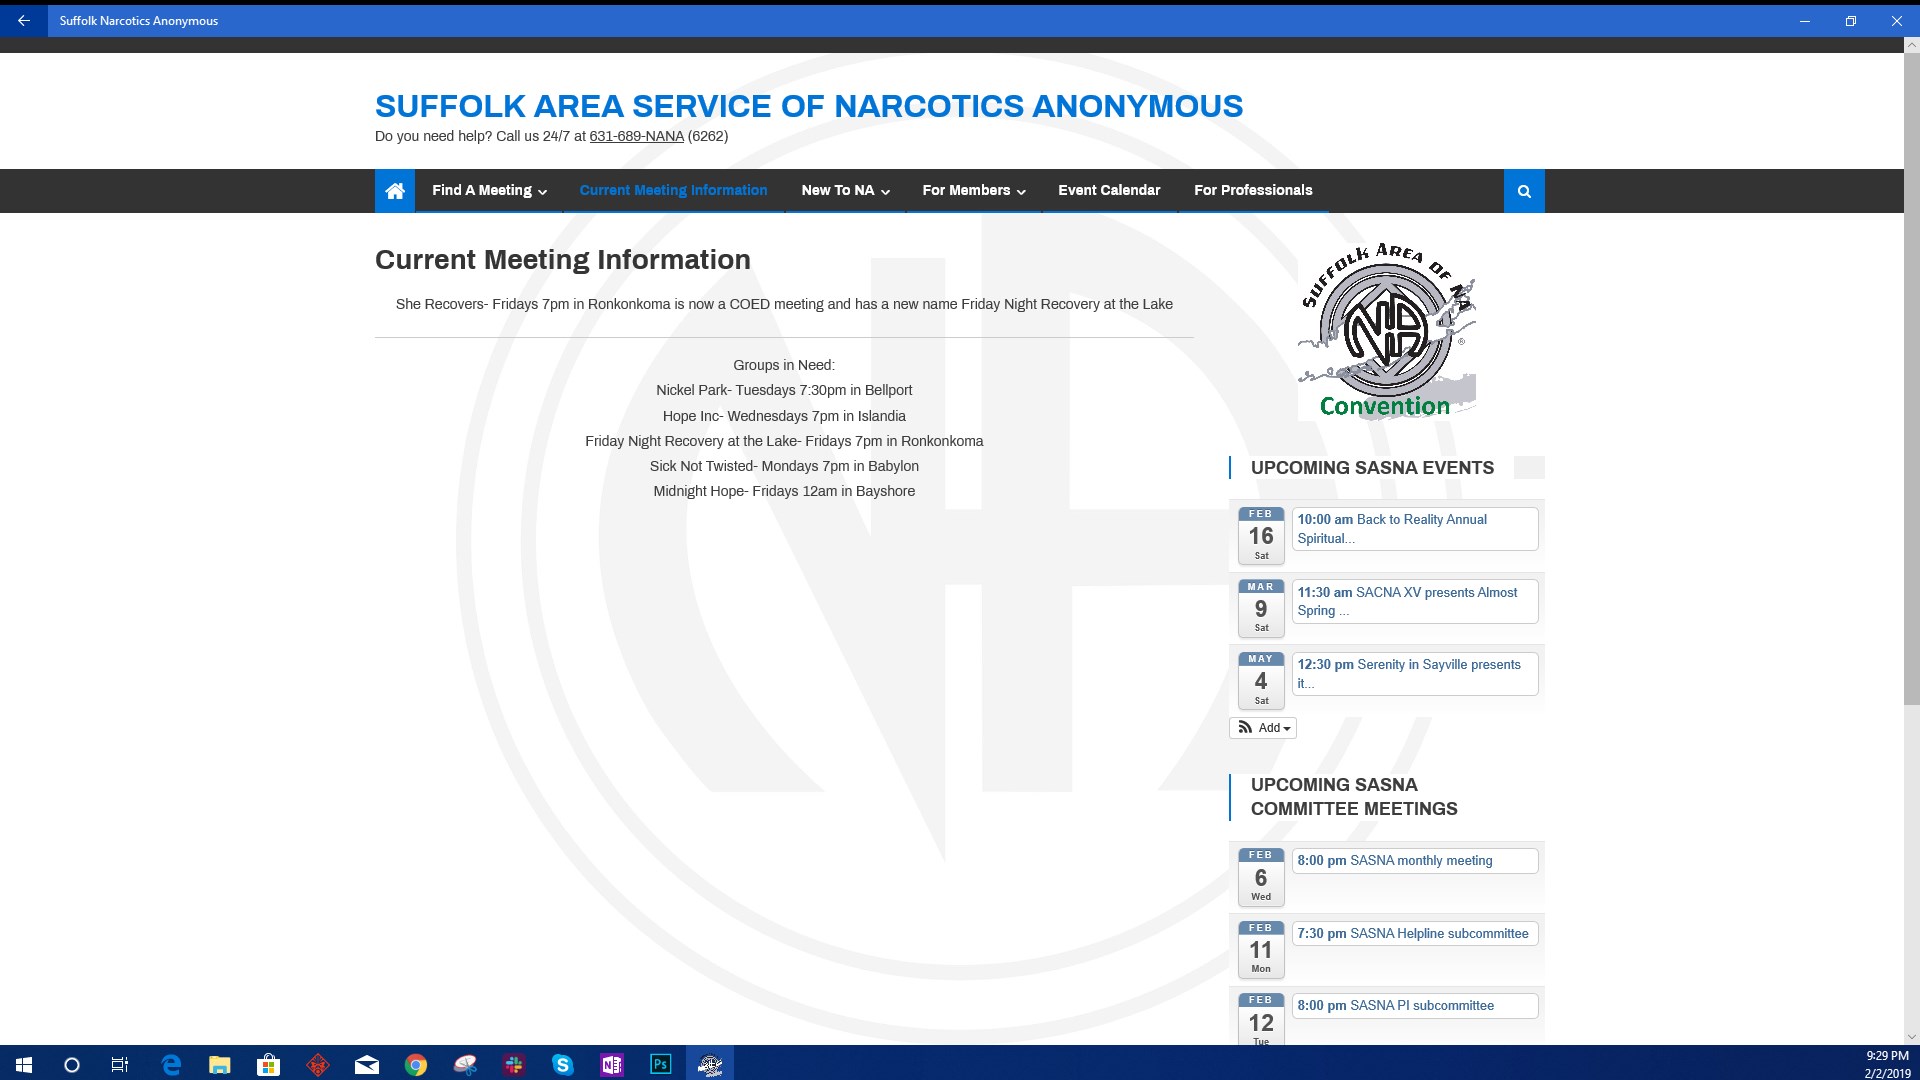Open SACNA XV presents Almost Spring event
Image resolution: width=1920 pixels, height=1080 pixels.
[x=1415, y=602]
